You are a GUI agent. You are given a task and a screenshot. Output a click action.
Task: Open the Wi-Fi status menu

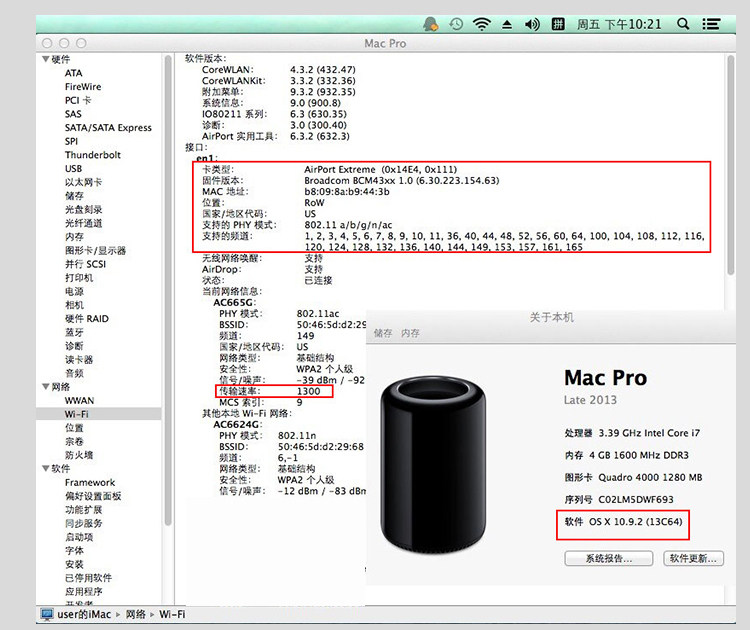coord(482,24)
